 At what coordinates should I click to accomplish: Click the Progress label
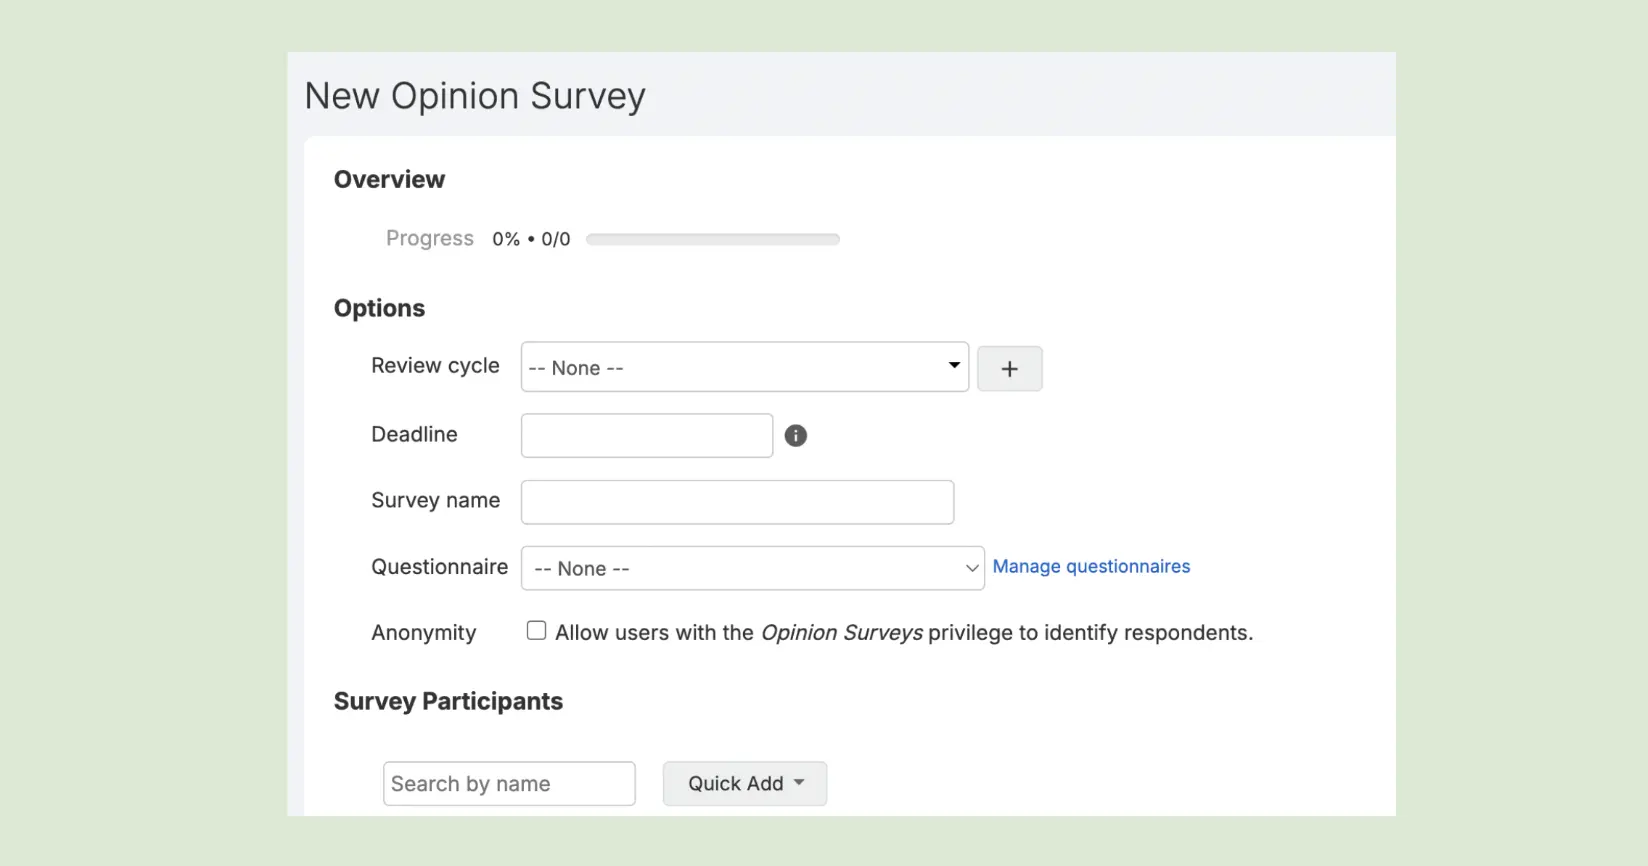(430, 238)
